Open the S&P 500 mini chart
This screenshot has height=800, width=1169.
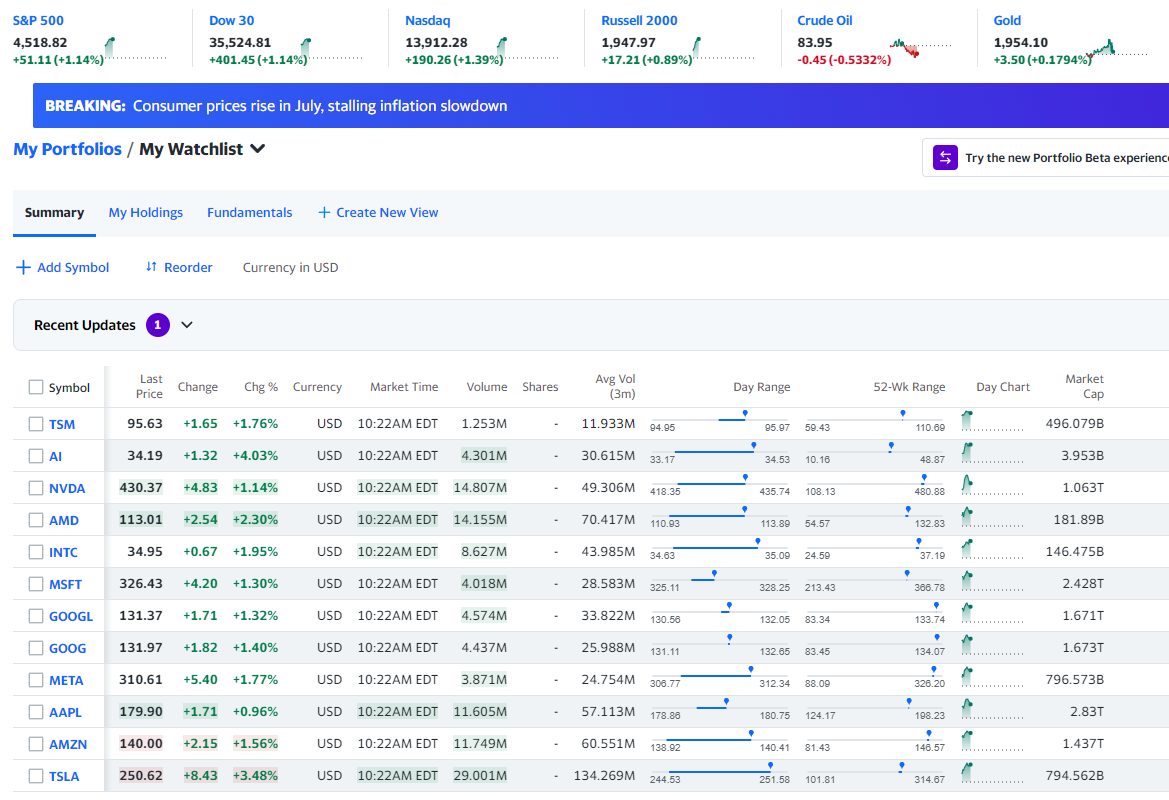pos(134,48)
